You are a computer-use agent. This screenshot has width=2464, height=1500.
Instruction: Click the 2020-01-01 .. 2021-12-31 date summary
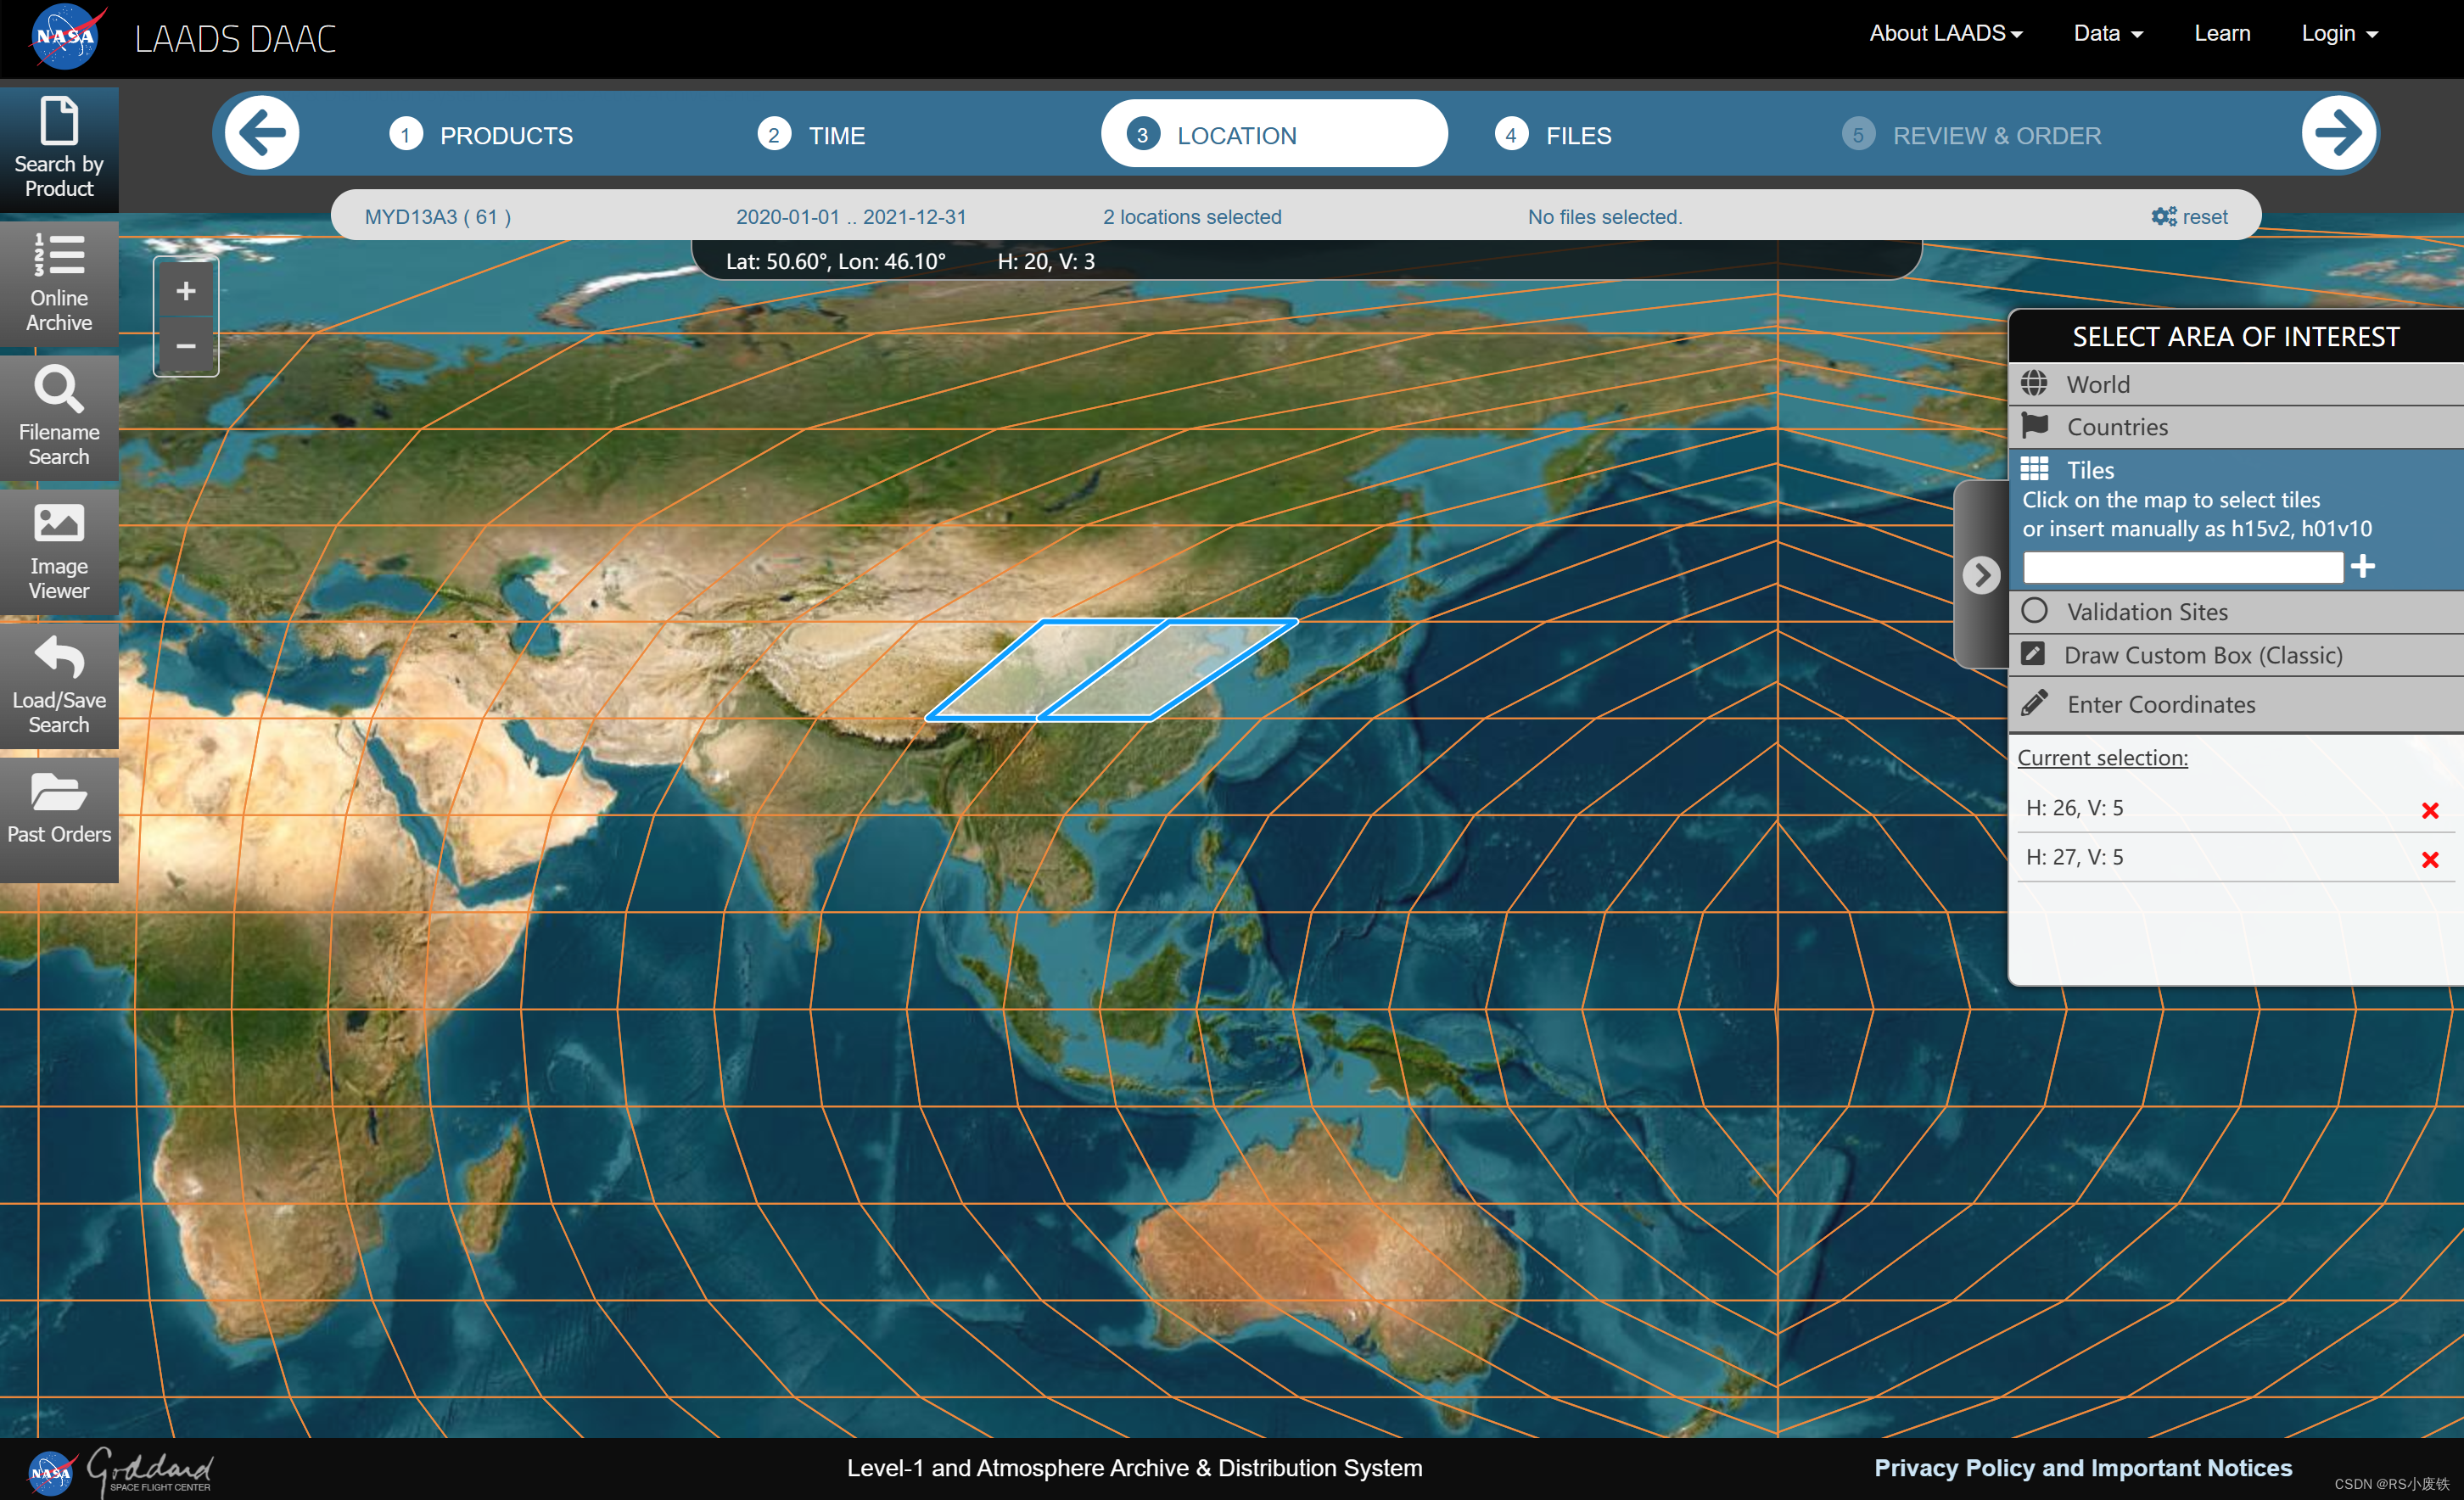[x=851, y=217]
